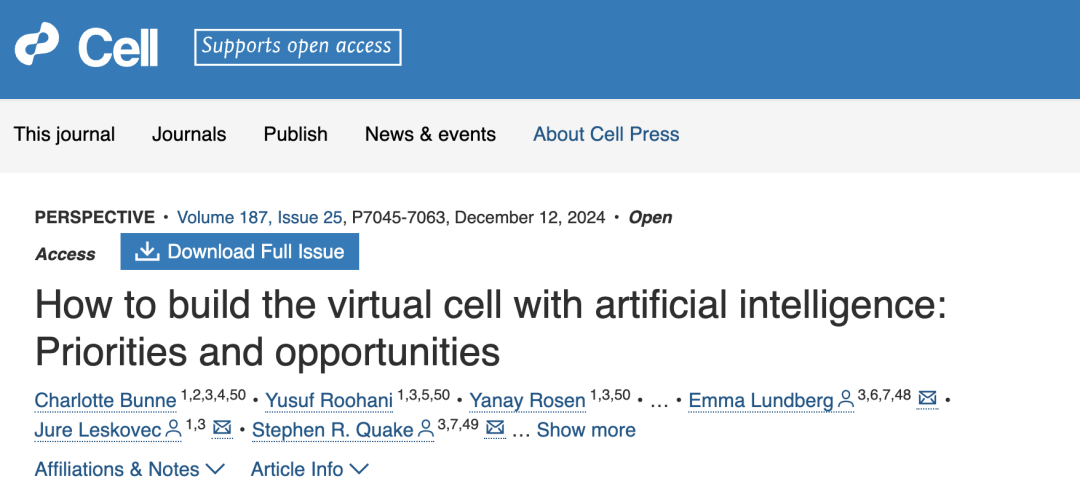Open the Volume 187, Issue 25 link

point(260,217)
